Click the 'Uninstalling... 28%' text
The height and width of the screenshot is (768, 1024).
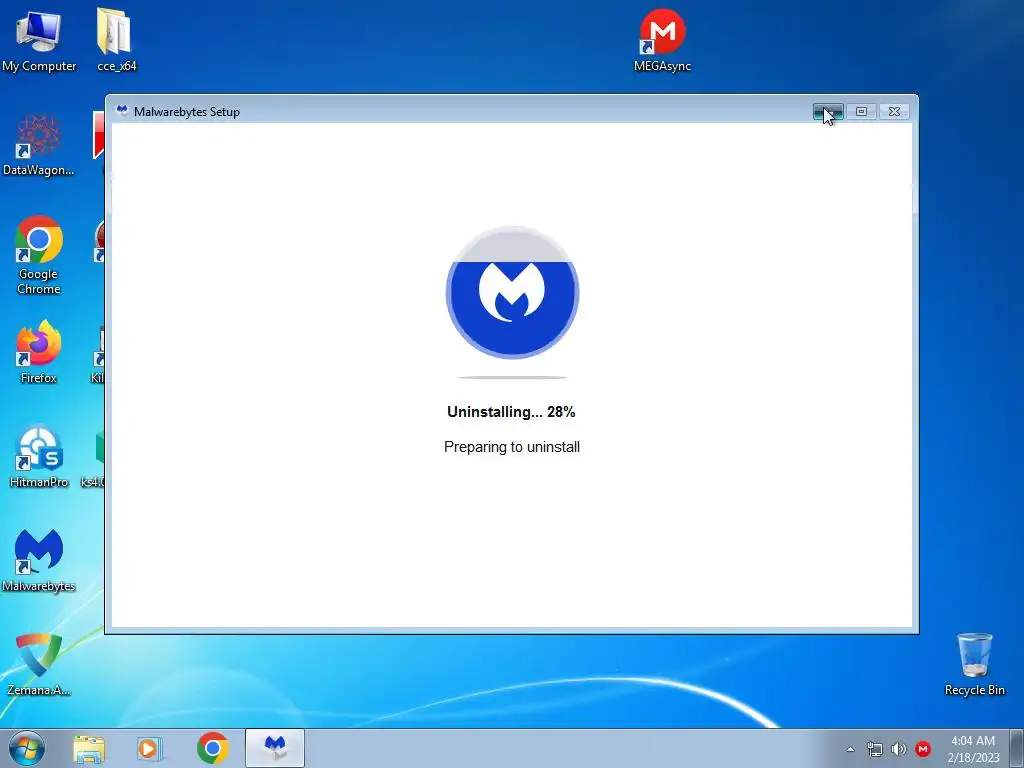point(511,412)
